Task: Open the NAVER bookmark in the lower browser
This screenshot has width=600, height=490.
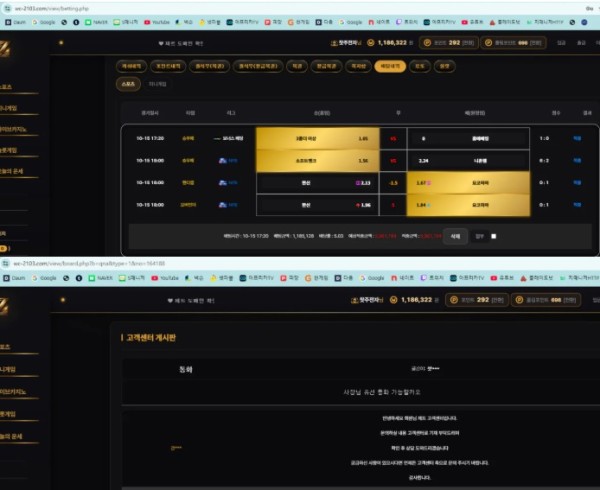Action: 101,278
